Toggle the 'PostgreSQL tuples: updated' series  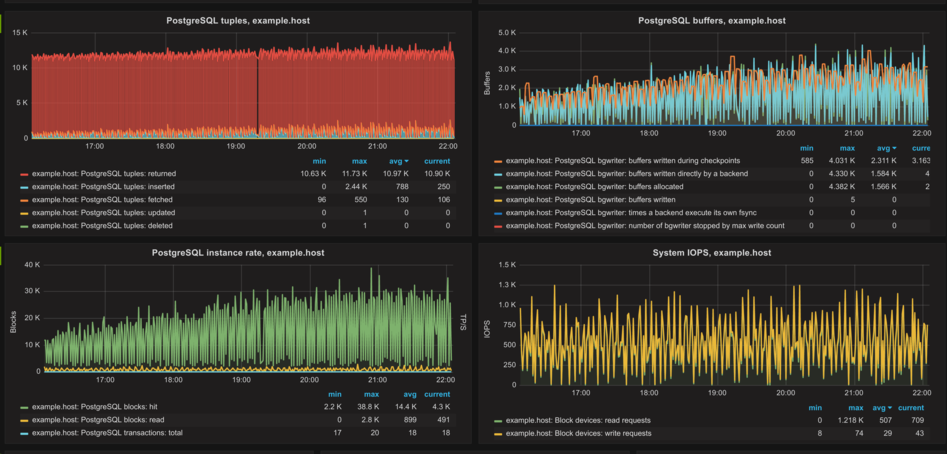103,213
